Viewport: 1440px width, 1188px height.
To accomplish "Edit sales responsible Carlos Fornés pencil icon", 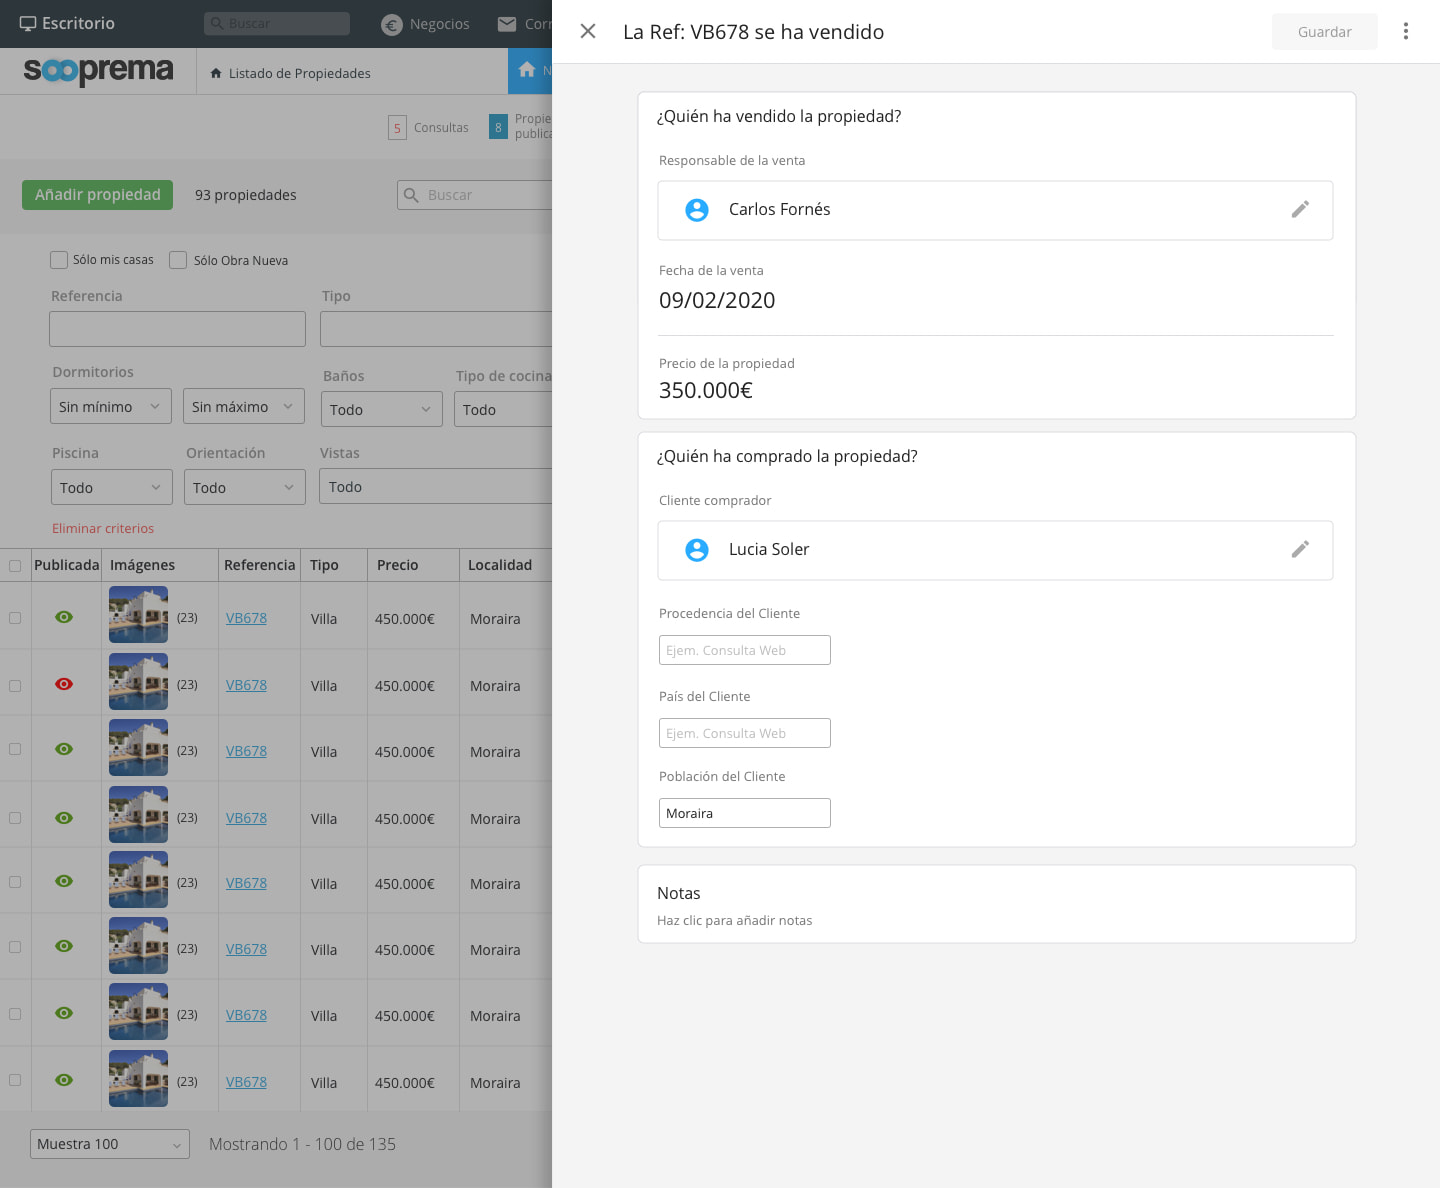I will pos(1299,209).
